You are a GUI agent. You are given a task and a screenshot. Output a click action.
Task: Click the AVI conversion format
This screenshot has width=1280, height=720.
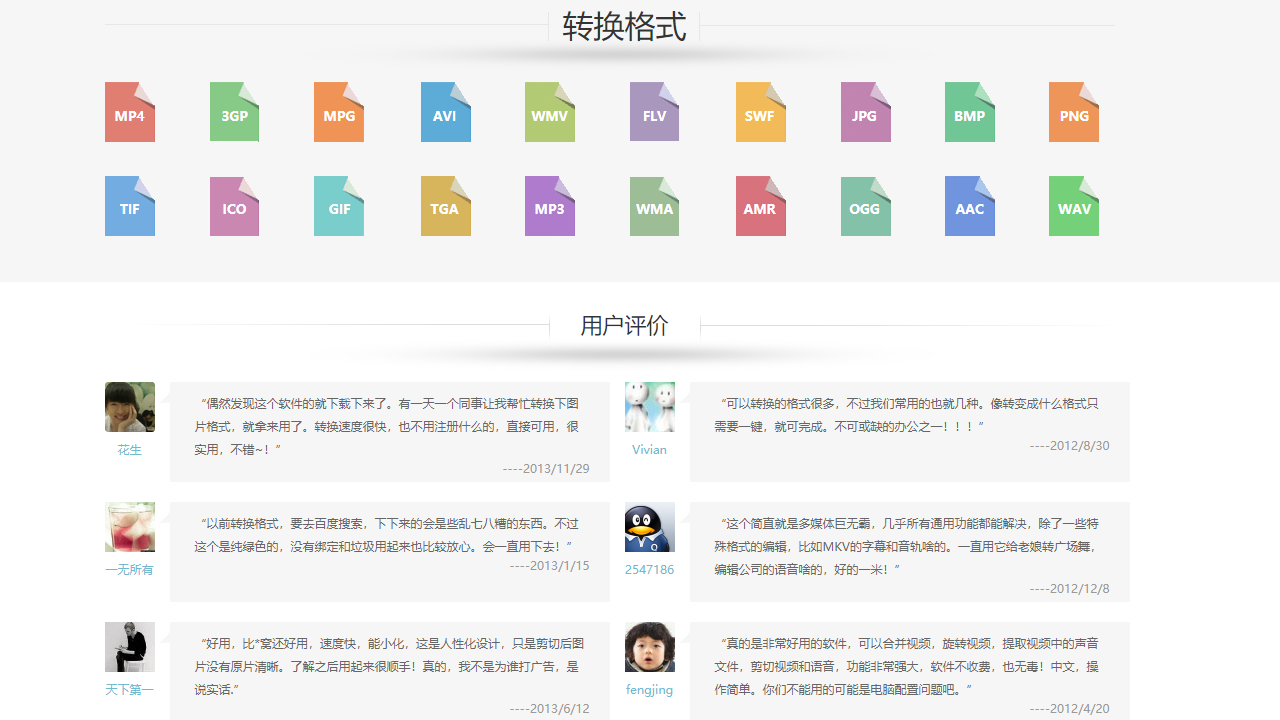tap(445, 112)
